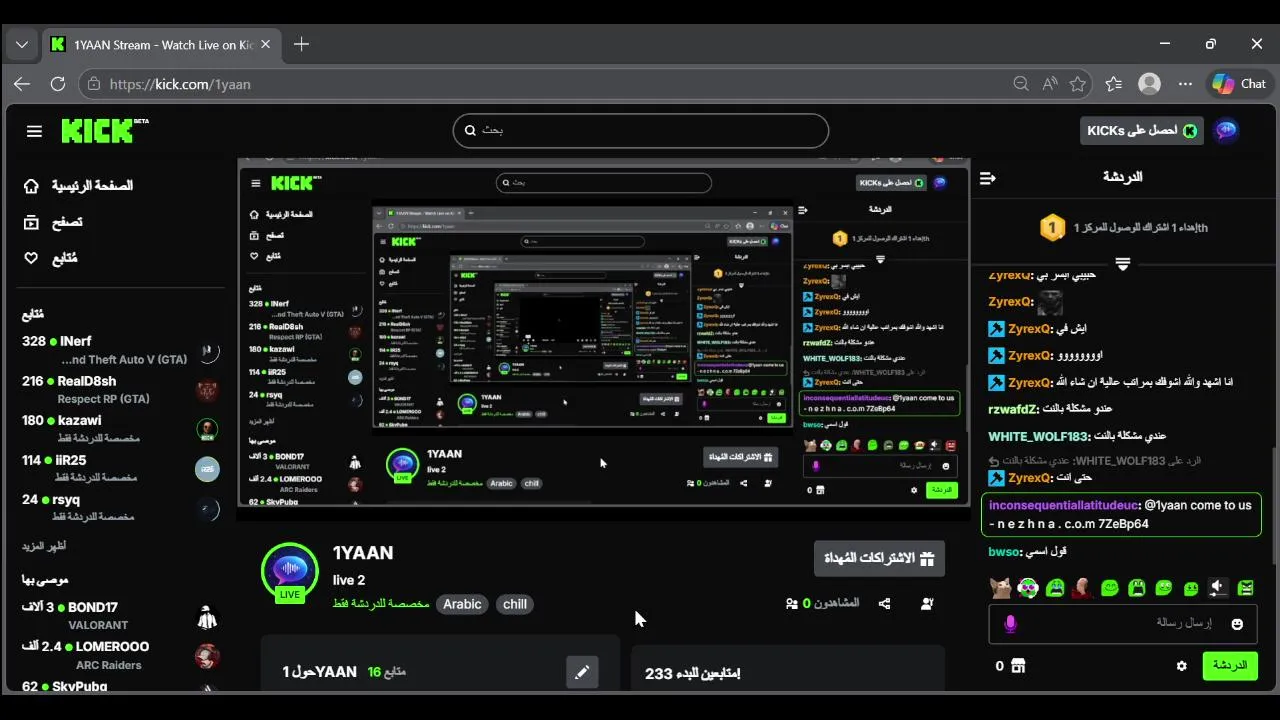Screen dimensions: 1280x720
Task: Reload the page with refresh icon
Action: pos(58,84)
